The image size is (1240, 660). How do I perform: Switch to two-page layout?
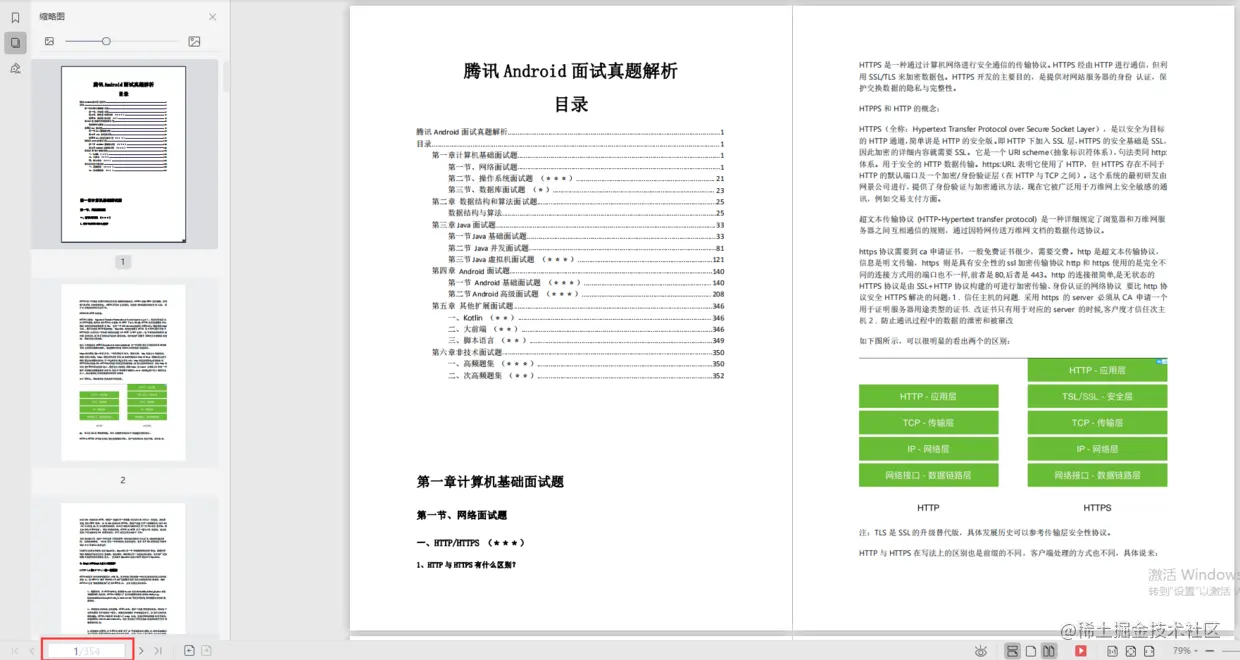click(1048, 651)
